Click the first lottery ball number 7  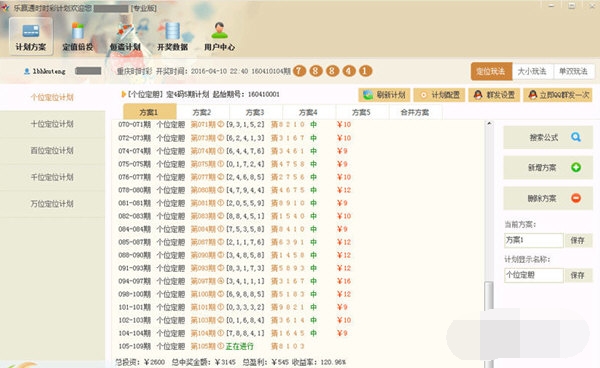pyautogui.click(x=299, y=71)
